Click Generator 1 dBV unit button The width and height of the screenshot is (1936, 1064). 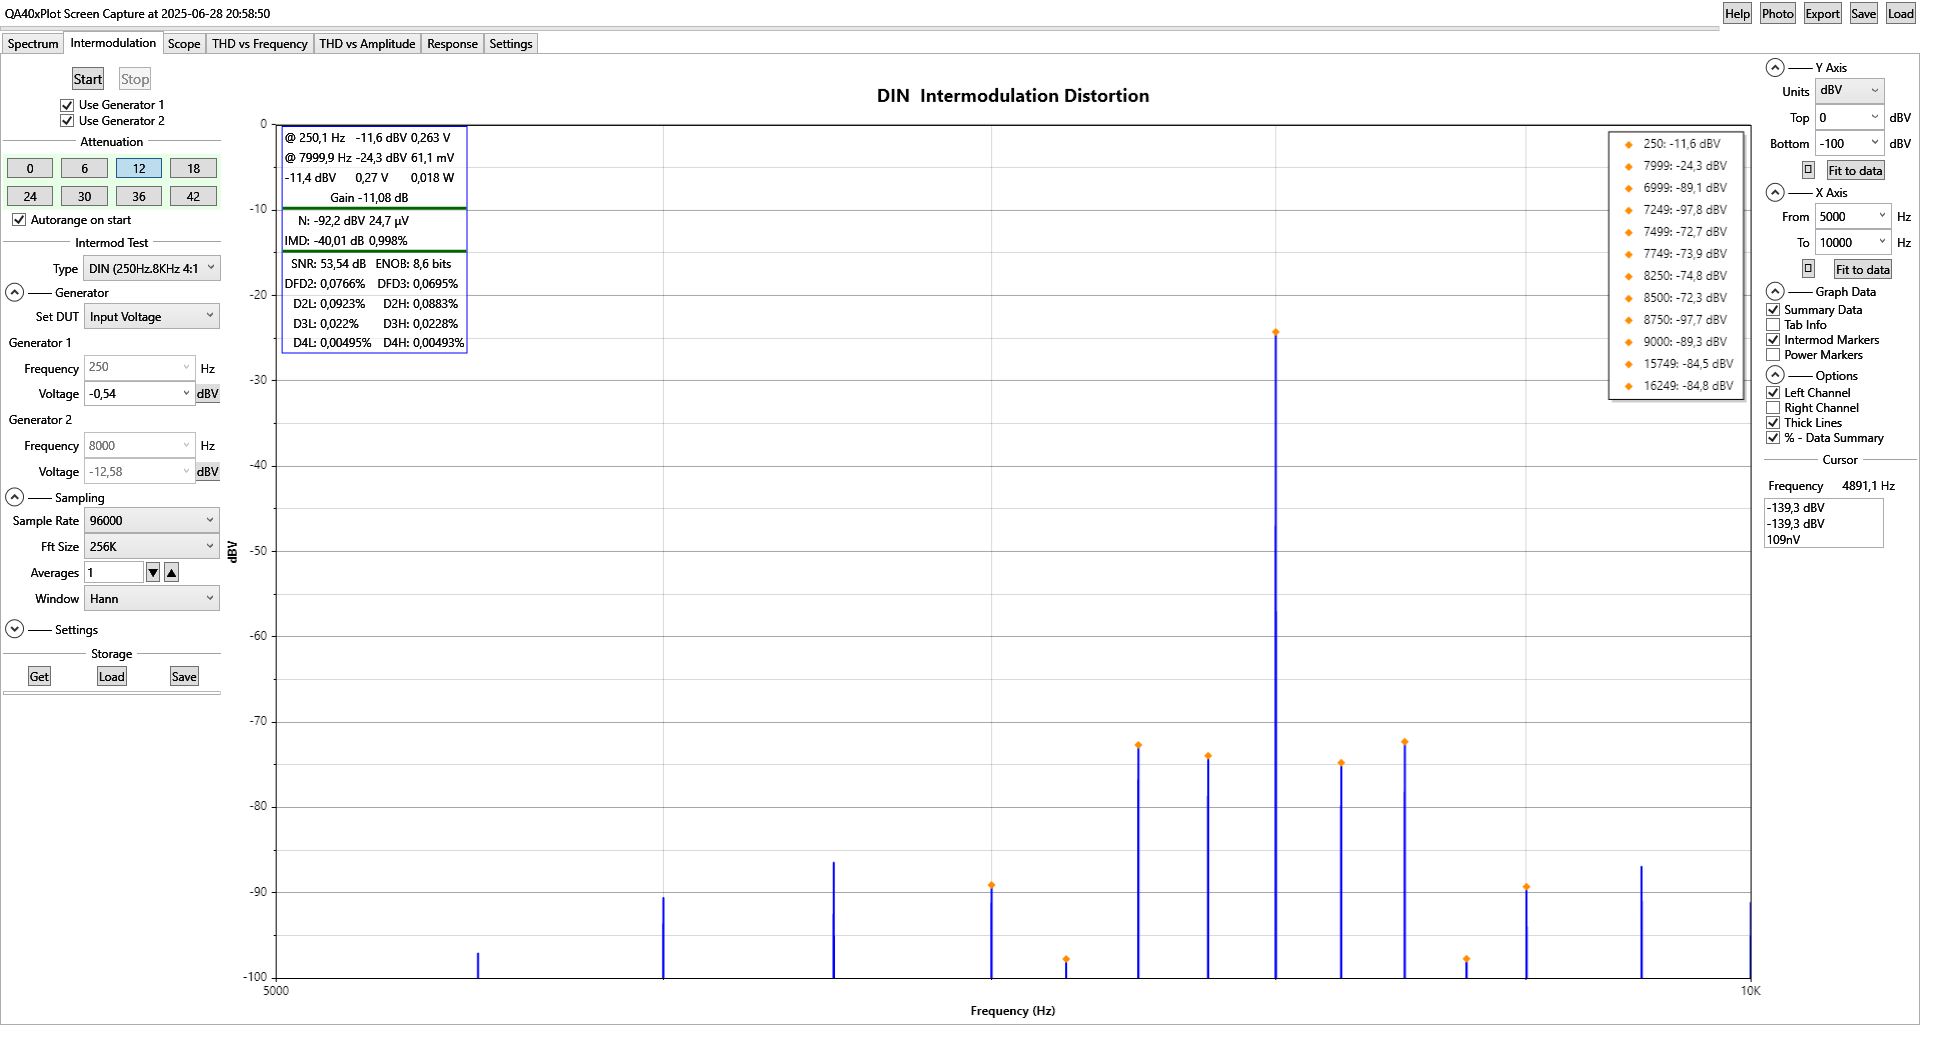(x=208, y=393)
